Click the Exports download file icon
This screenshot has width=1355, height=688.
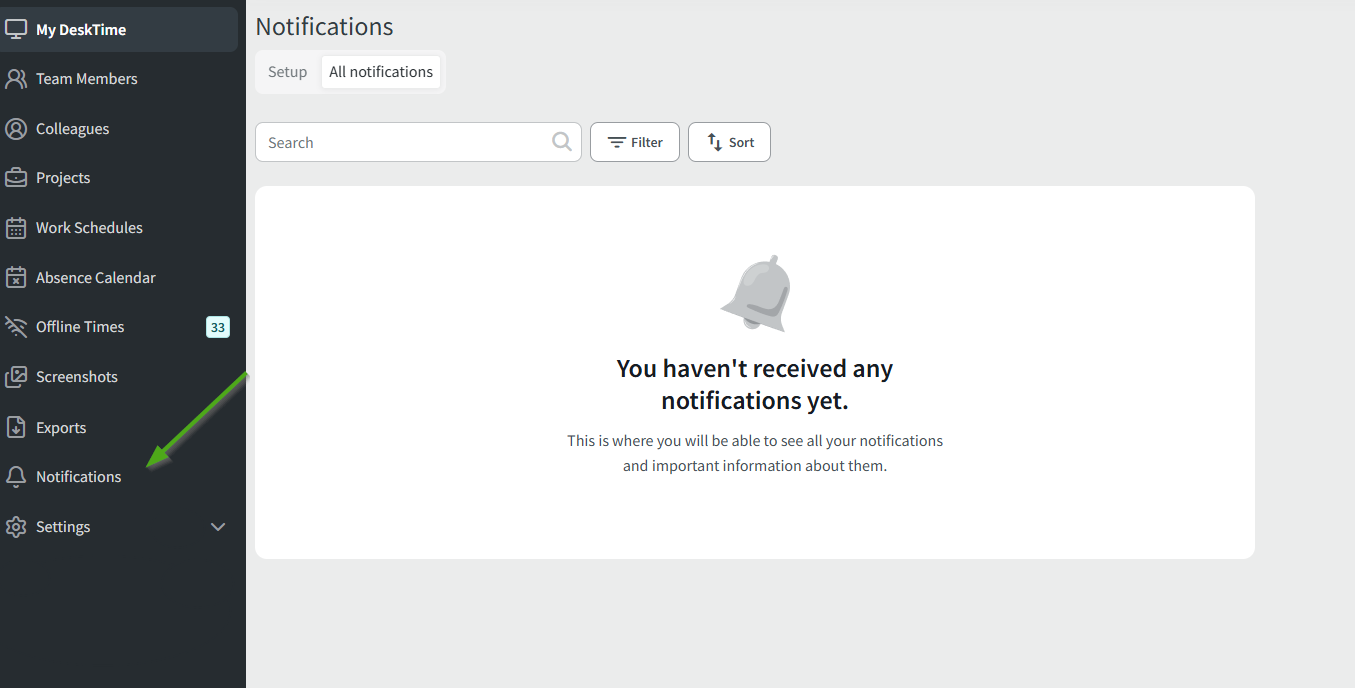pyautogui.click(x=16, y=427)
